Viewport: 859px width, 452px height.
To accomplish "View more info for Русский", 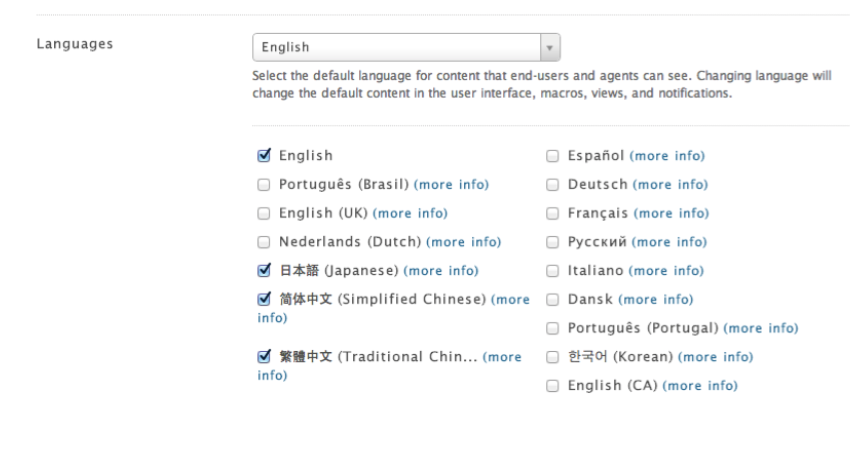I will [669, 242].
